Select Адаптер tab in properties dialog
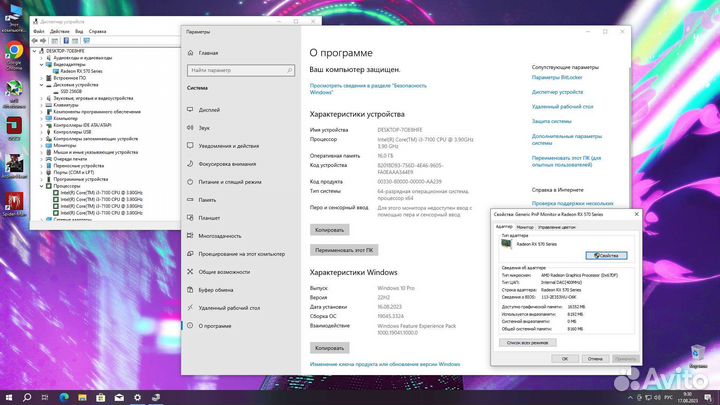Image resolution: width=720 pixels, height=405 pixels. (x=504, y=227)
